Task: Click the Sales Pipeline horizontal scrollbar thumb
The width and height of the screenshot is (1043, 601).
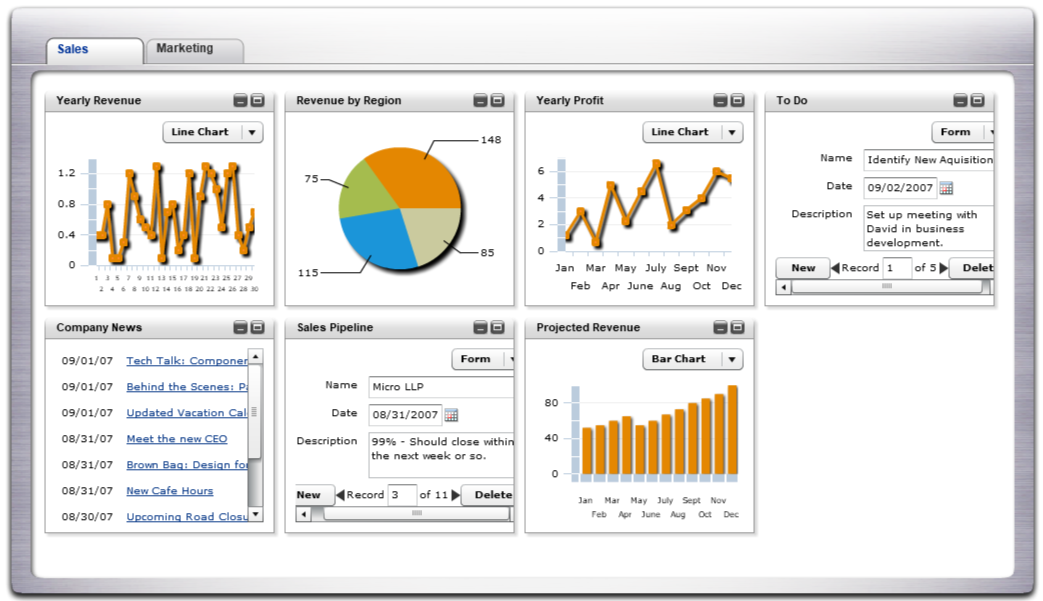Action: click(x=416, y=513)
